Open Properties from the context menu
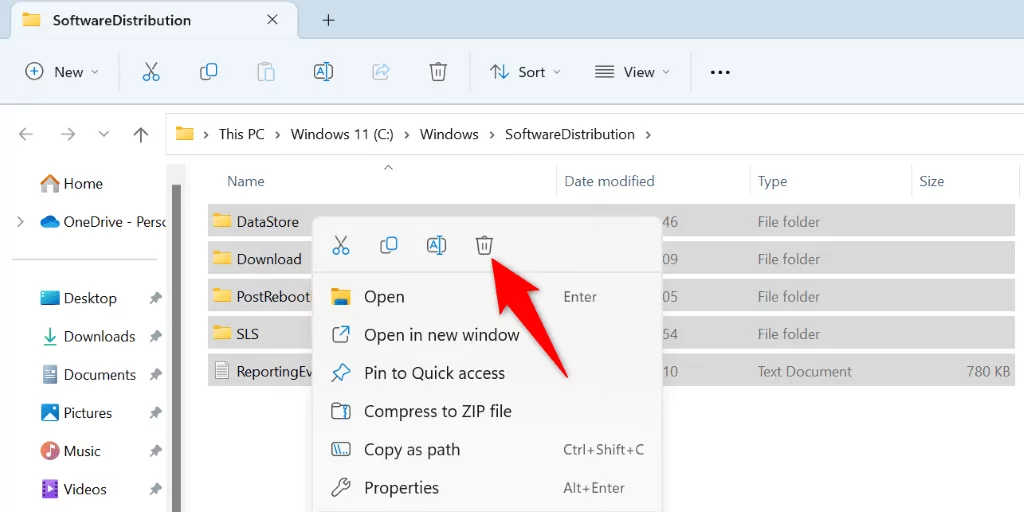 click(401, 488)
